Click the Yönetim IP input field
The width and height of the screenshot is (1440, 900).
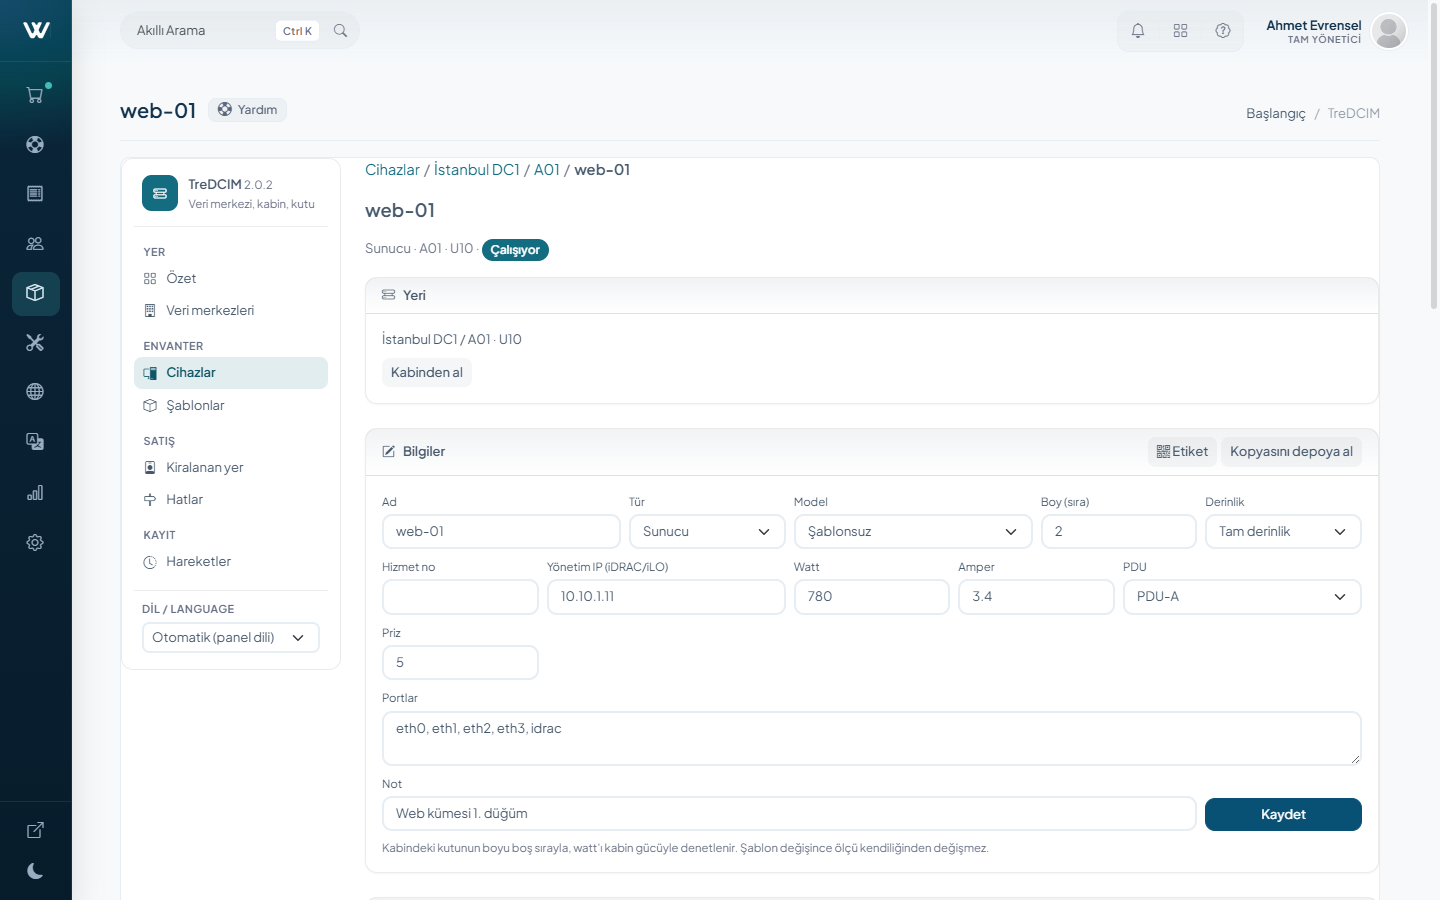point(666,597)
